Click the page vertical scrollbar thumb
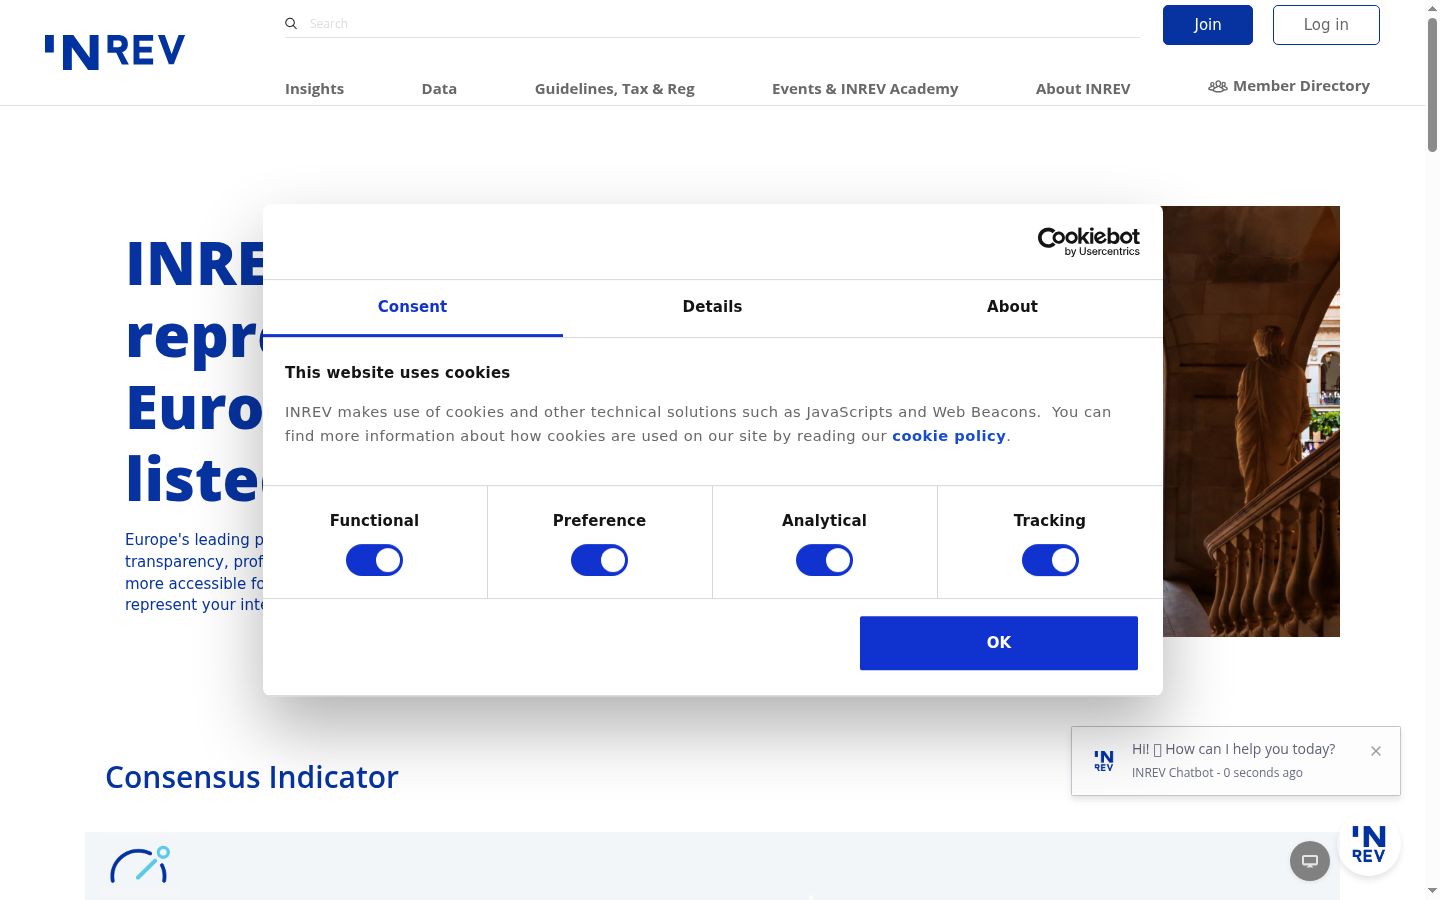Viewport: 1440px width, 900px height. coord(1432,85)
